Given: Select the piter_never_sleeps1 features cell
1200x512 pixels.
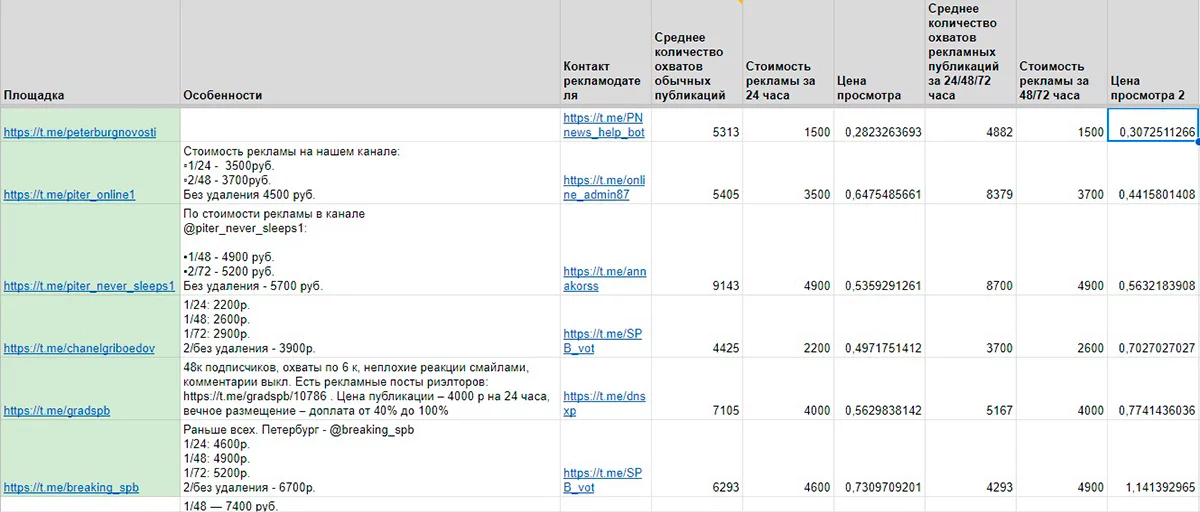Looking at the screenshot, I should pos(369,250).
